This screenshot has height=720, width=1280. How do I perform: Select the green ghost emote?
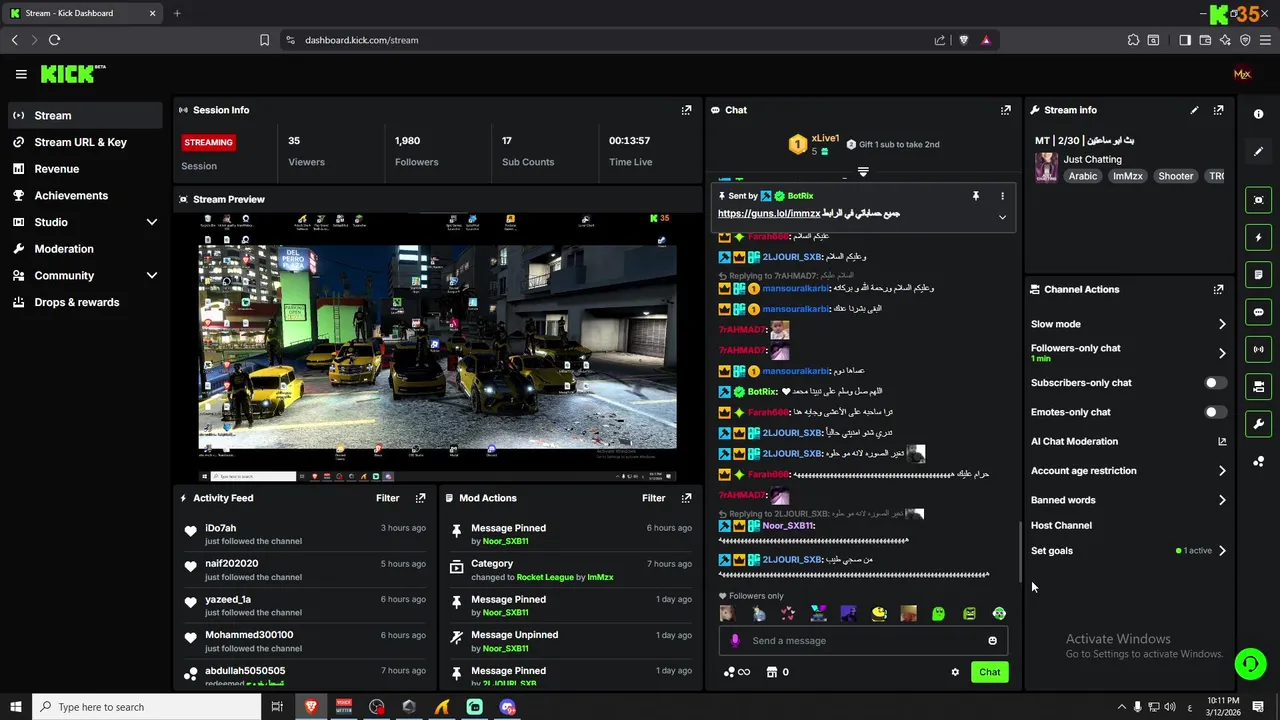[938, 614]
